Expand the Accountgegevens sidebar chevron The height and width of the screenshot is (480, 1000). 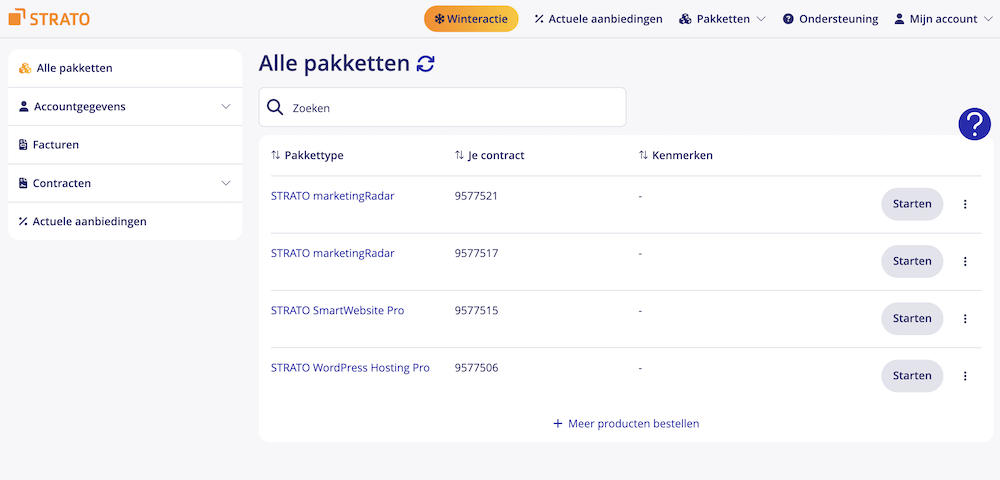click(226, 106)
